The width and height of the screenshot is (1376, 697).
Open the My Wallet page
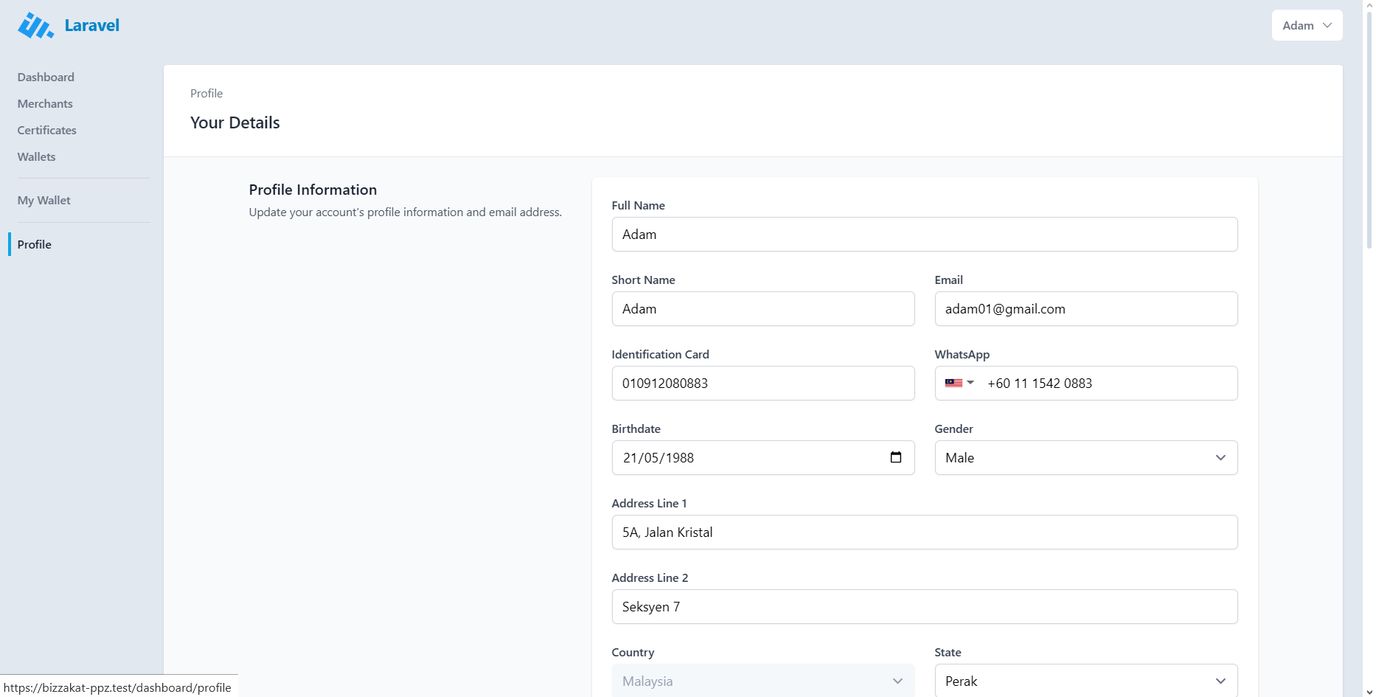(x=43, y=199)
